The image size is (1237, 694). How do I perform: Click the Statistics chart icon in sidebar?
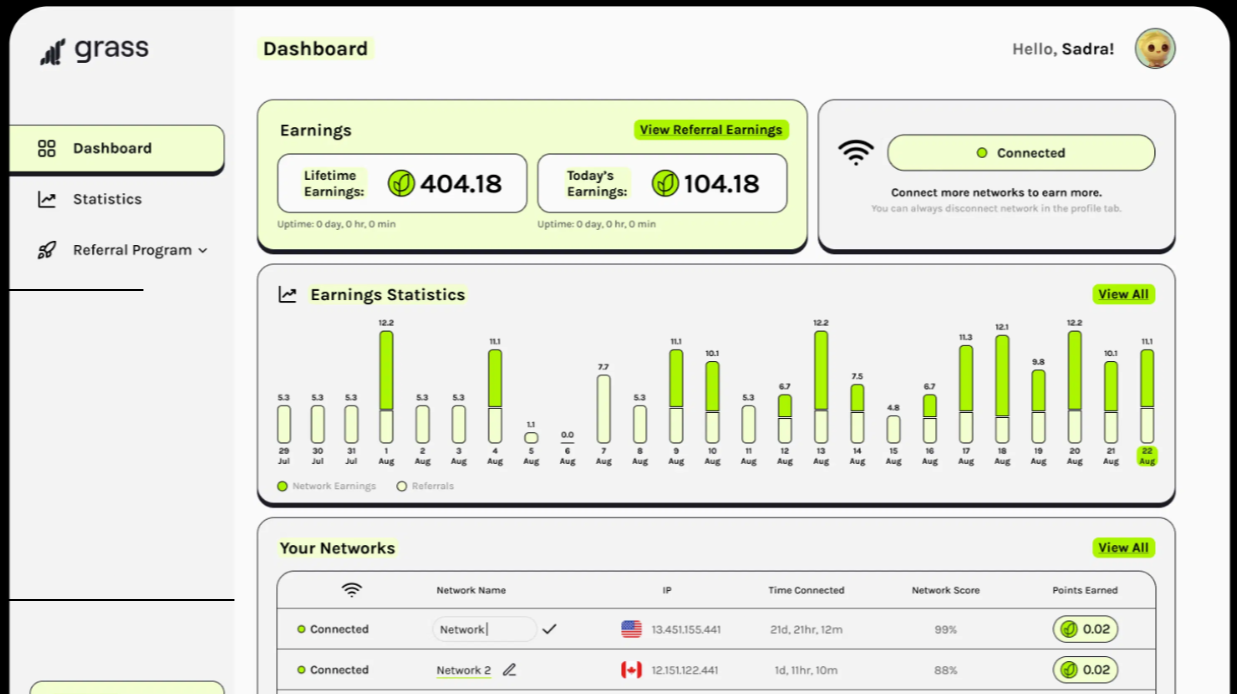[47, 199]
